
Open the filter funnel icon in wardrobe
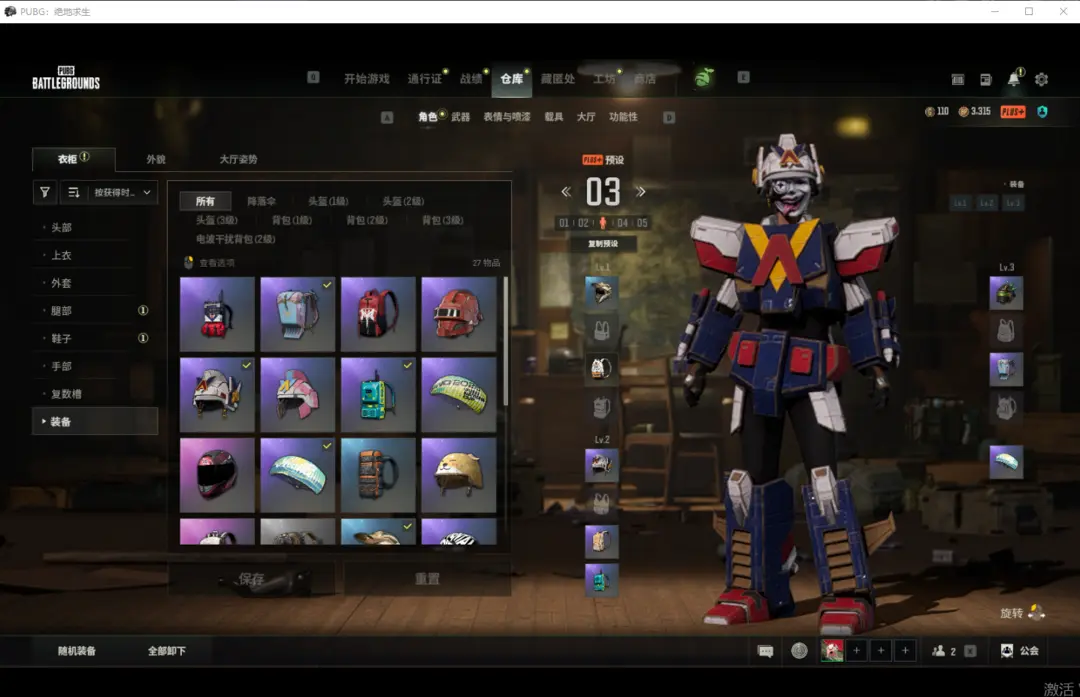pos(45,192)
